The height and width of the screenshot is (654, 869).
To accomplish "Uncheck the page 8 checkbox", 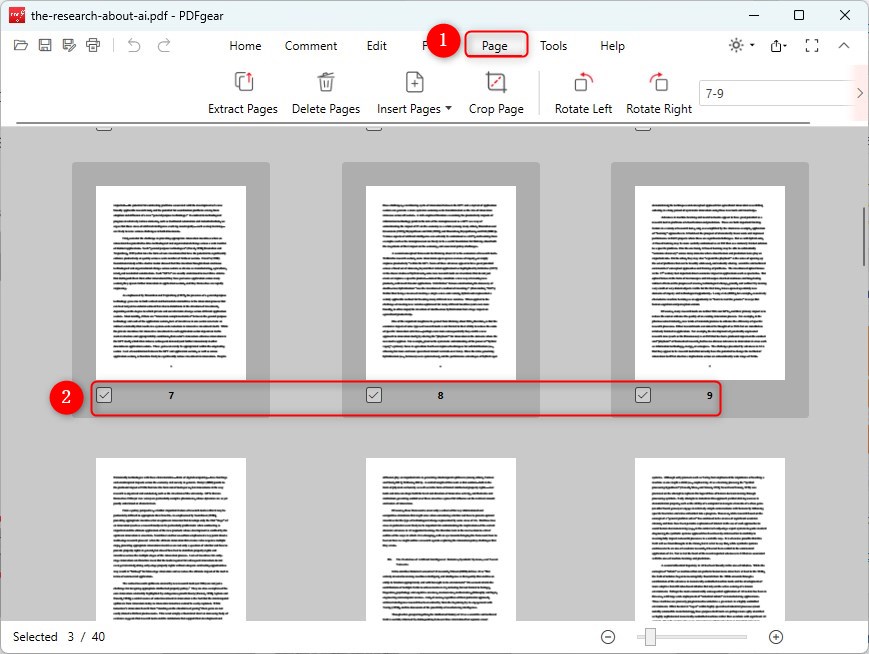I will pyautogui.click(x=373, y=396).
